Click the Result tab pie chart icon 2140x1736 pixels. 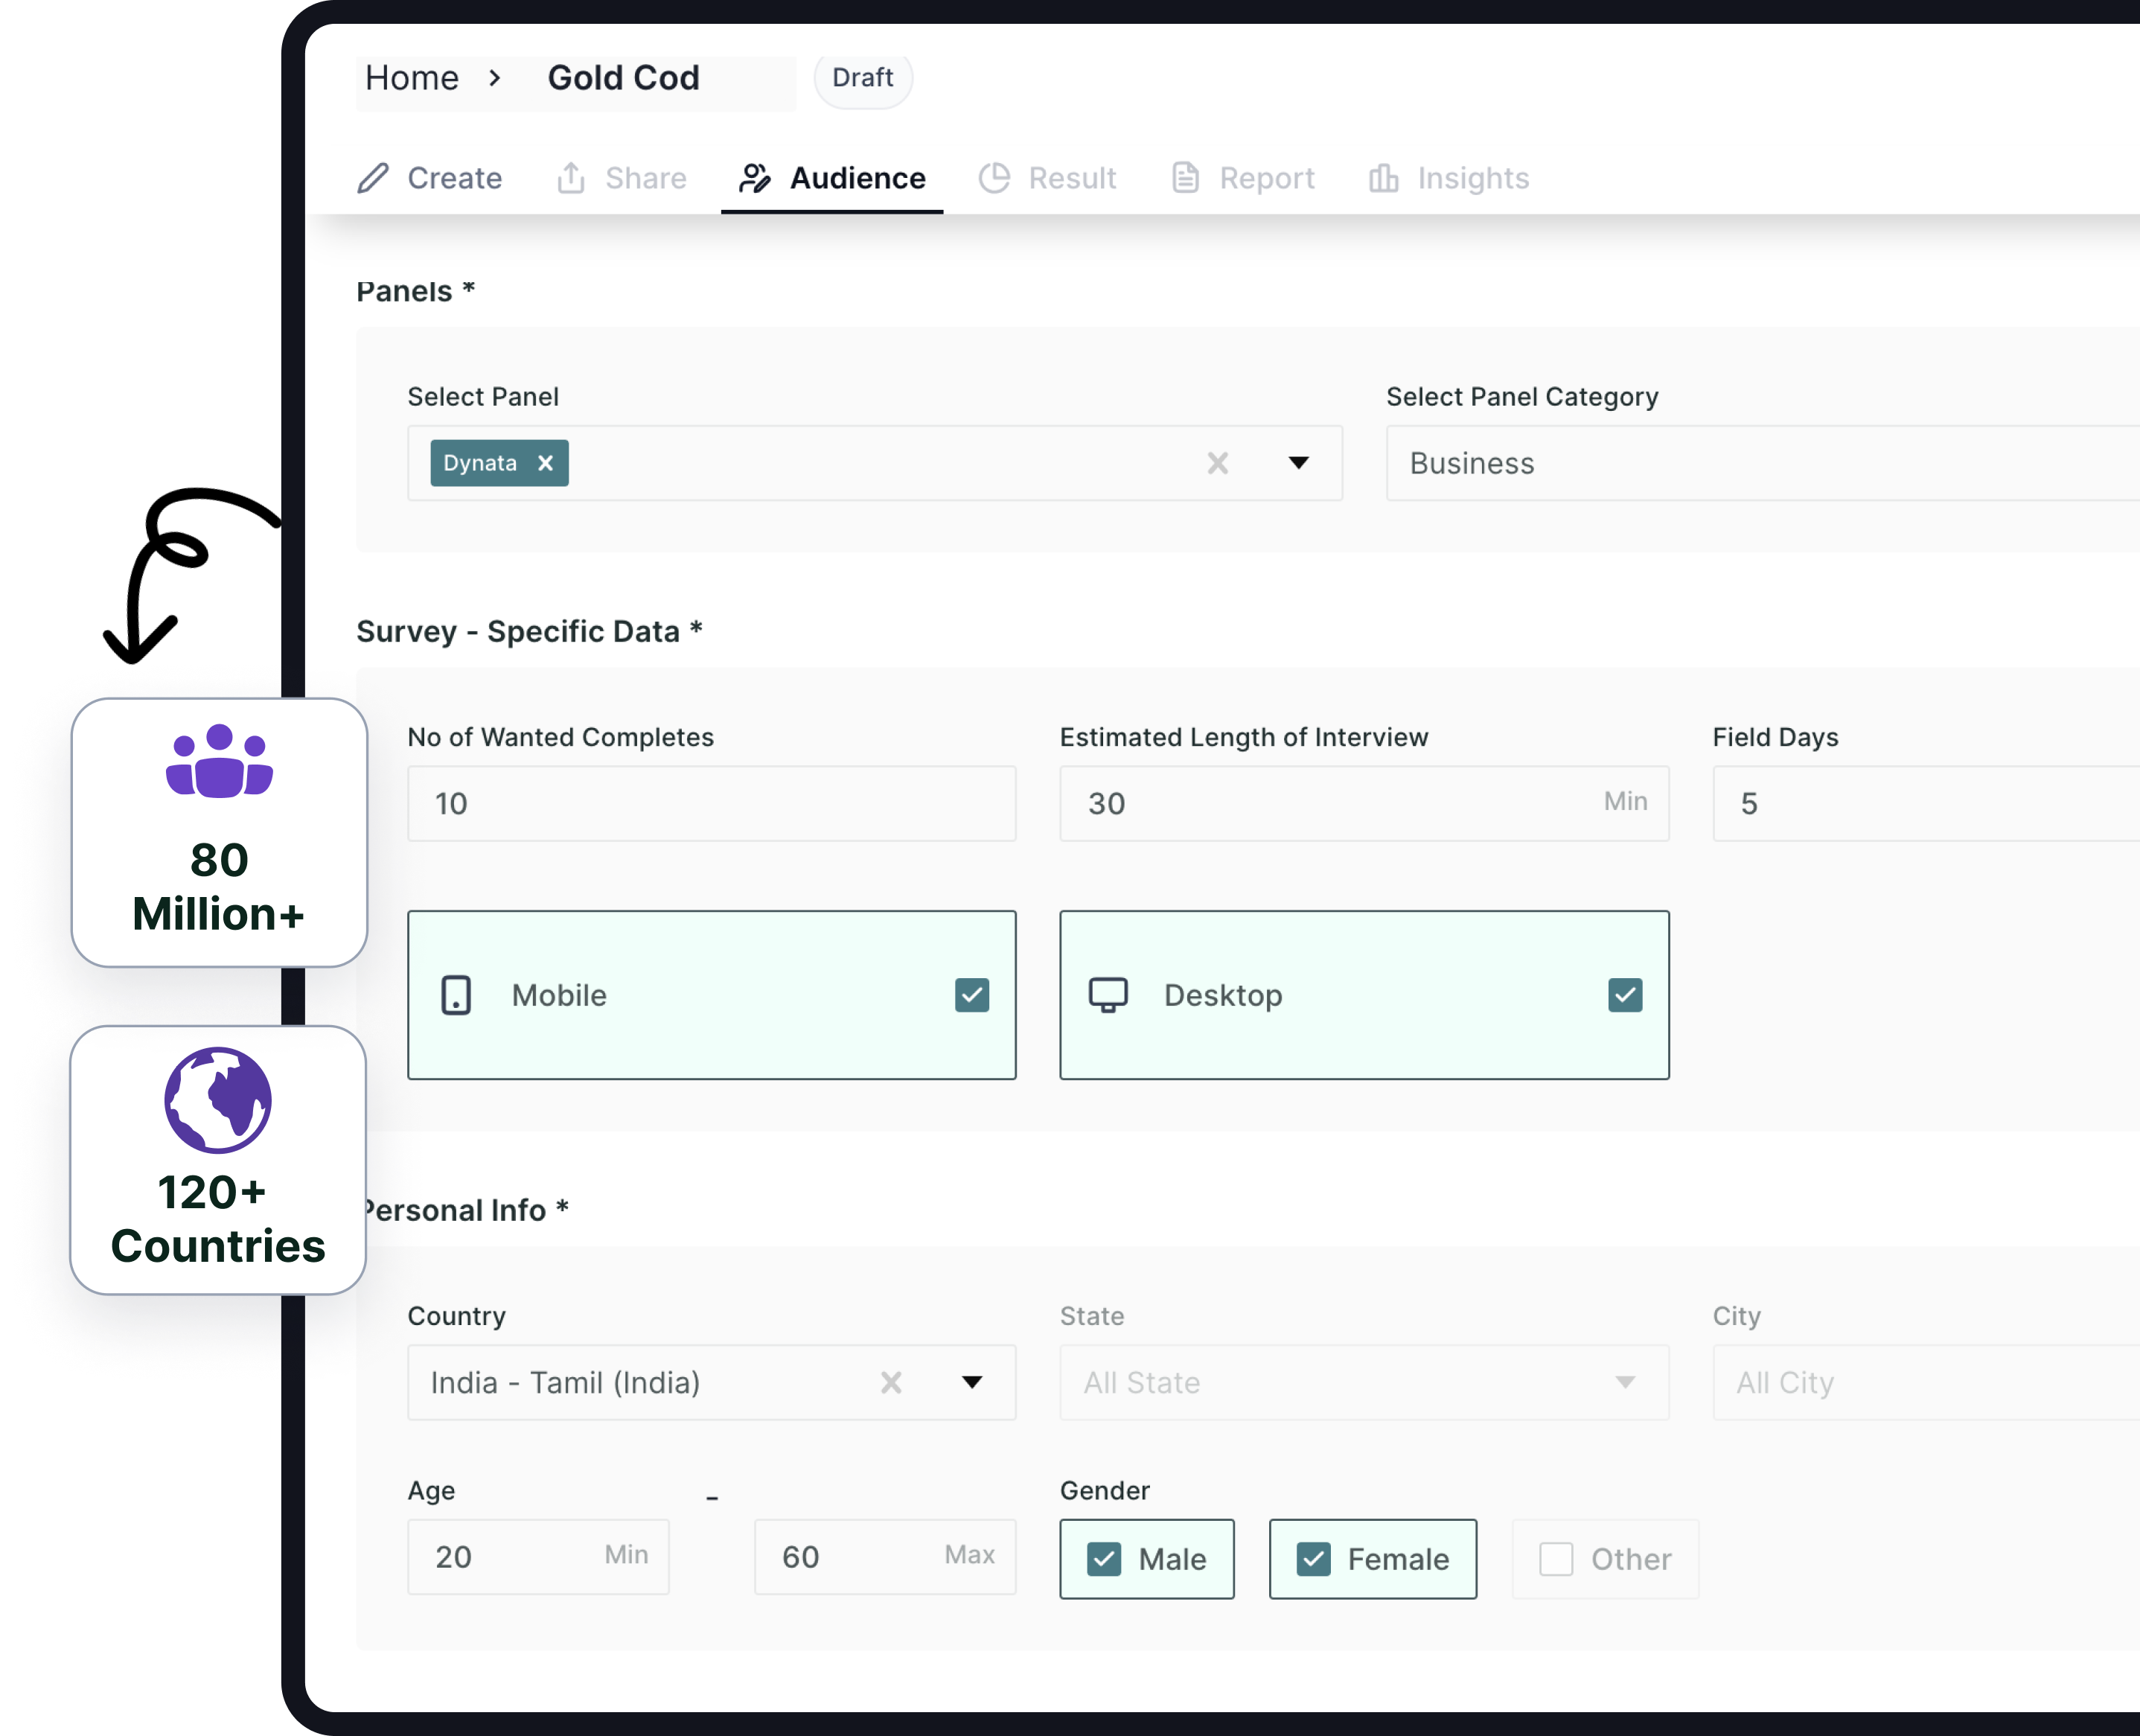pos(994,178)
